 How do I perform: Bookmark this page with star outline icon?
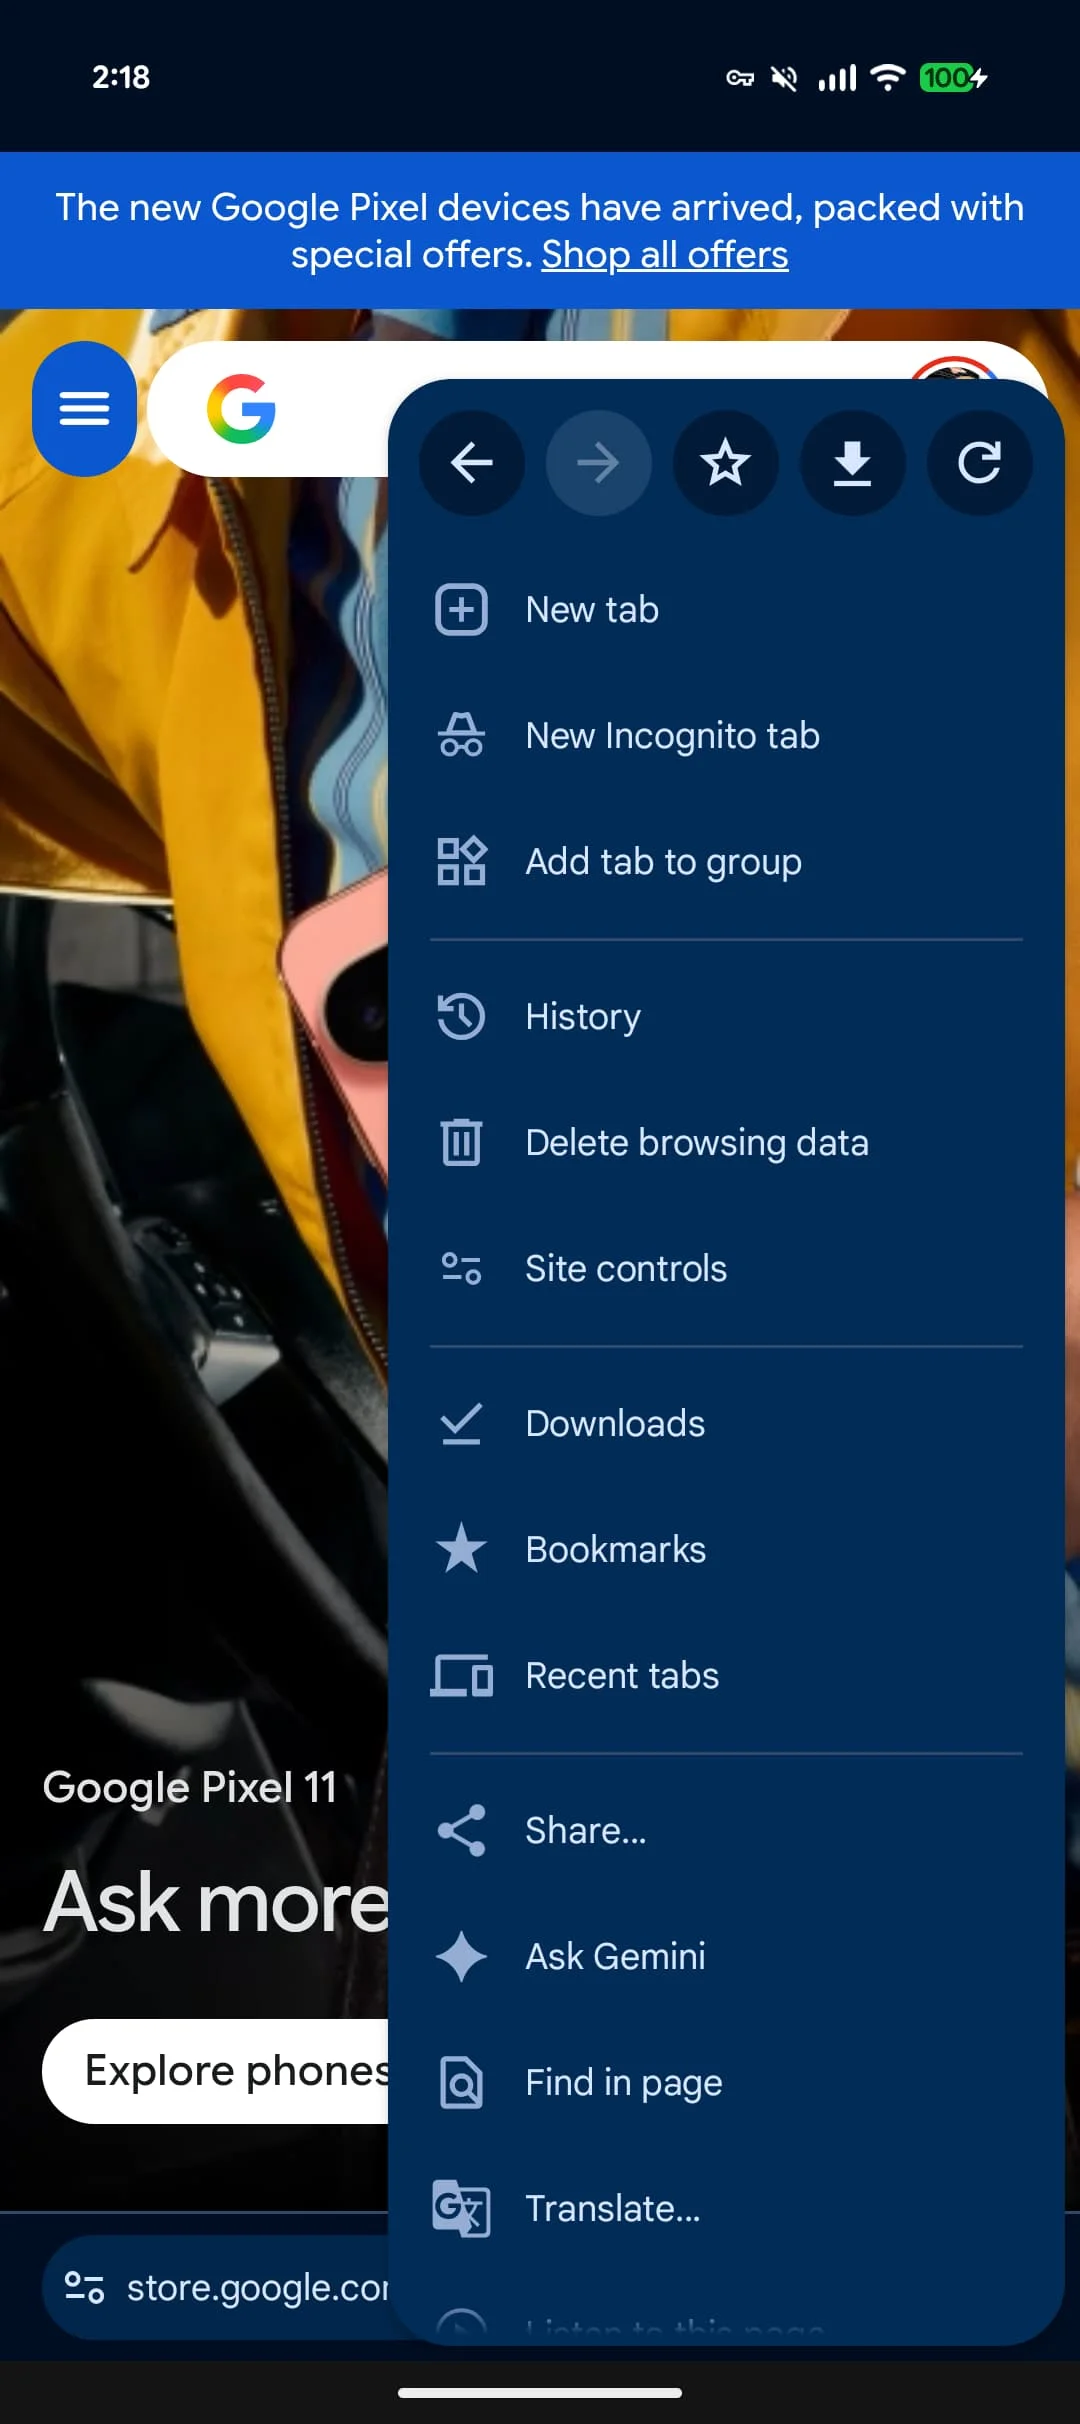[725, 463]
